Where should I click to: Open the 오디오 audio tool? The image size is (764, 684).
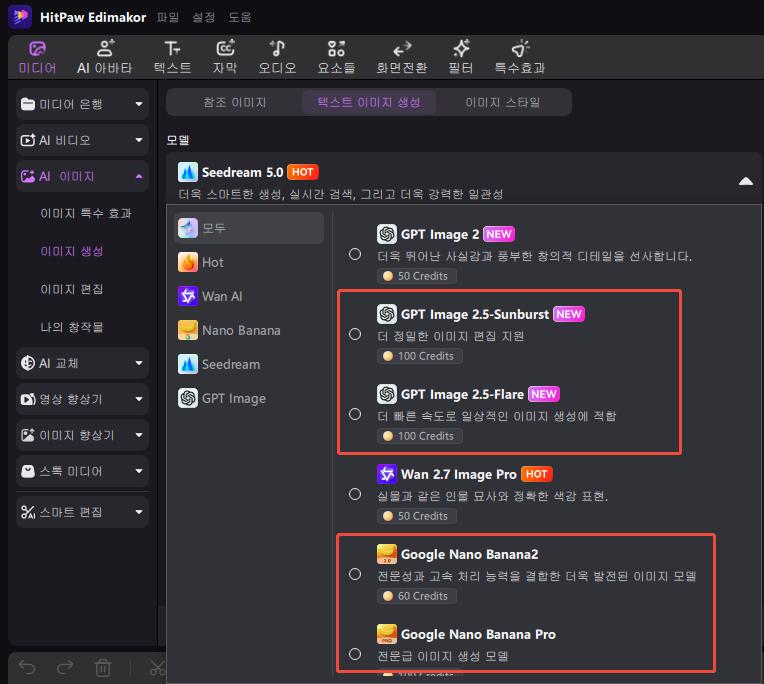pyautogui.click(x=277, y=57)
